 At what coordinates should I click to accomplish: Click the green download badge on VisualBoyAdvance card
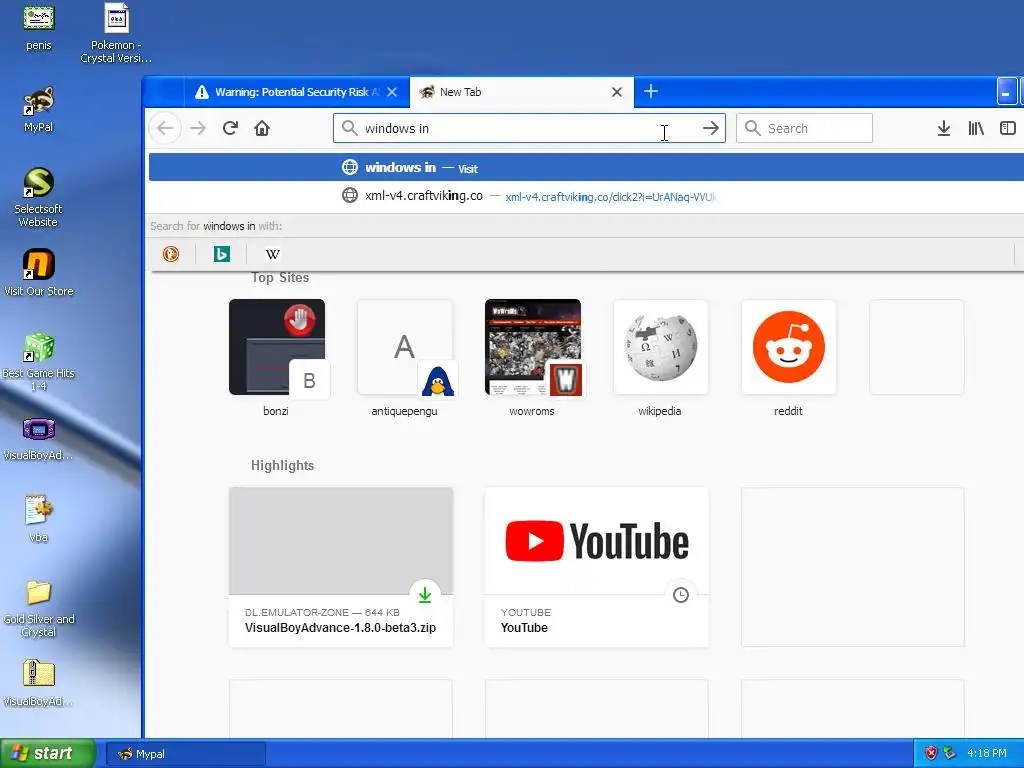pos(424,595)
